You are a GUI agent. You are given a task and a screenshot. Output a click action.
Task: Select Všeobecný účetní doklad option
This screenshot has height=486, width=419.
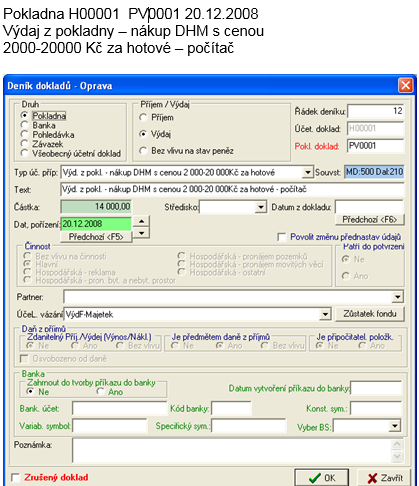(24, 153)
